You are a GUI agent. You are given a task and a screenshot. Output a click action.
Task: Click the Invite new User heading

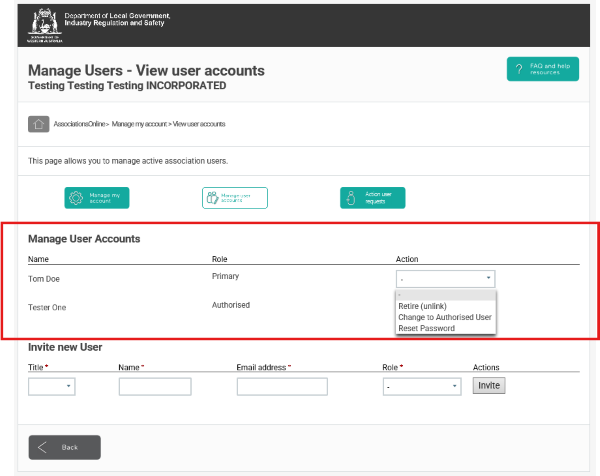coord(65,347)
